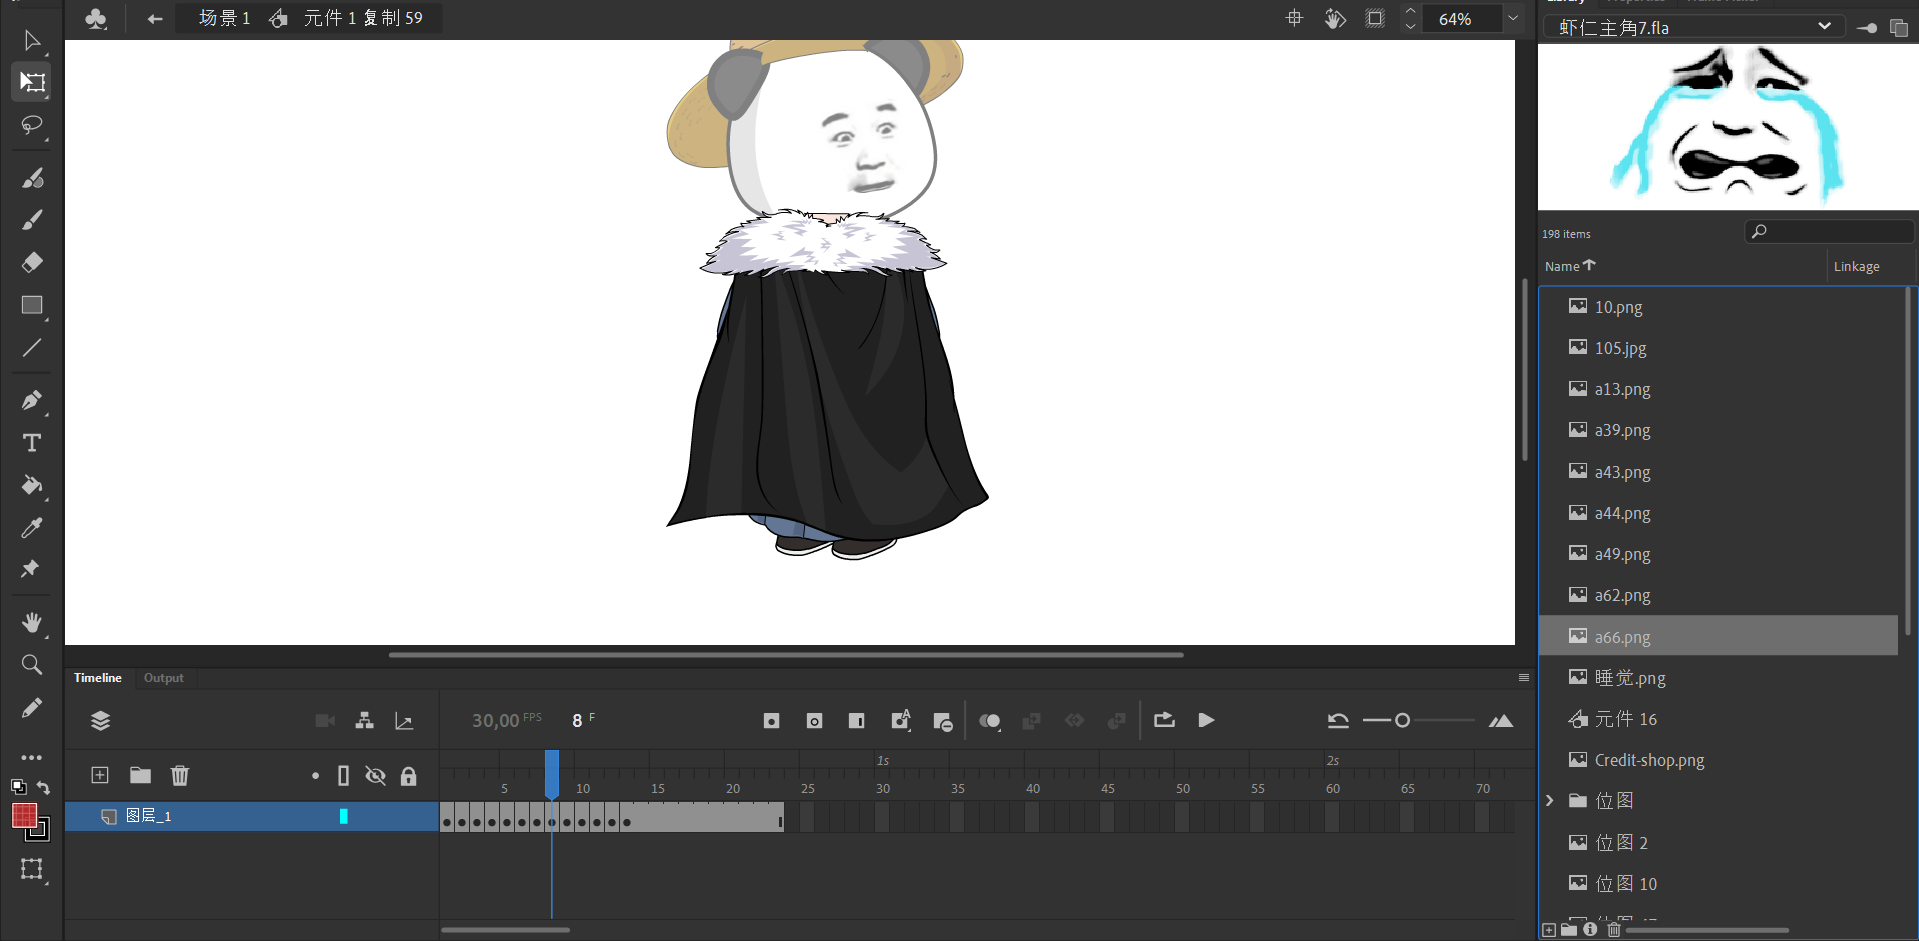1919x941 pixels.
Task: Toggle hide all layers eye icon
Action: click(x=375, y=776)
